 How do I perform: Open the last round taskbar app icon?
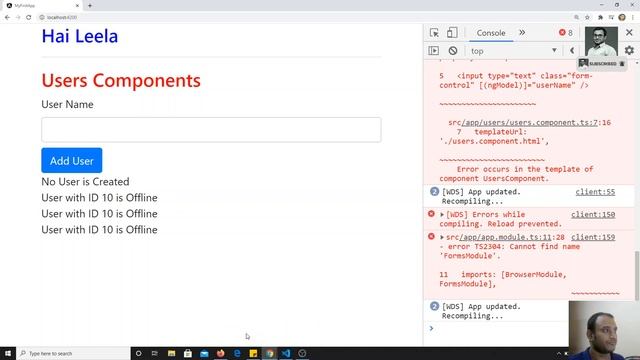click(x=302, y=353)
